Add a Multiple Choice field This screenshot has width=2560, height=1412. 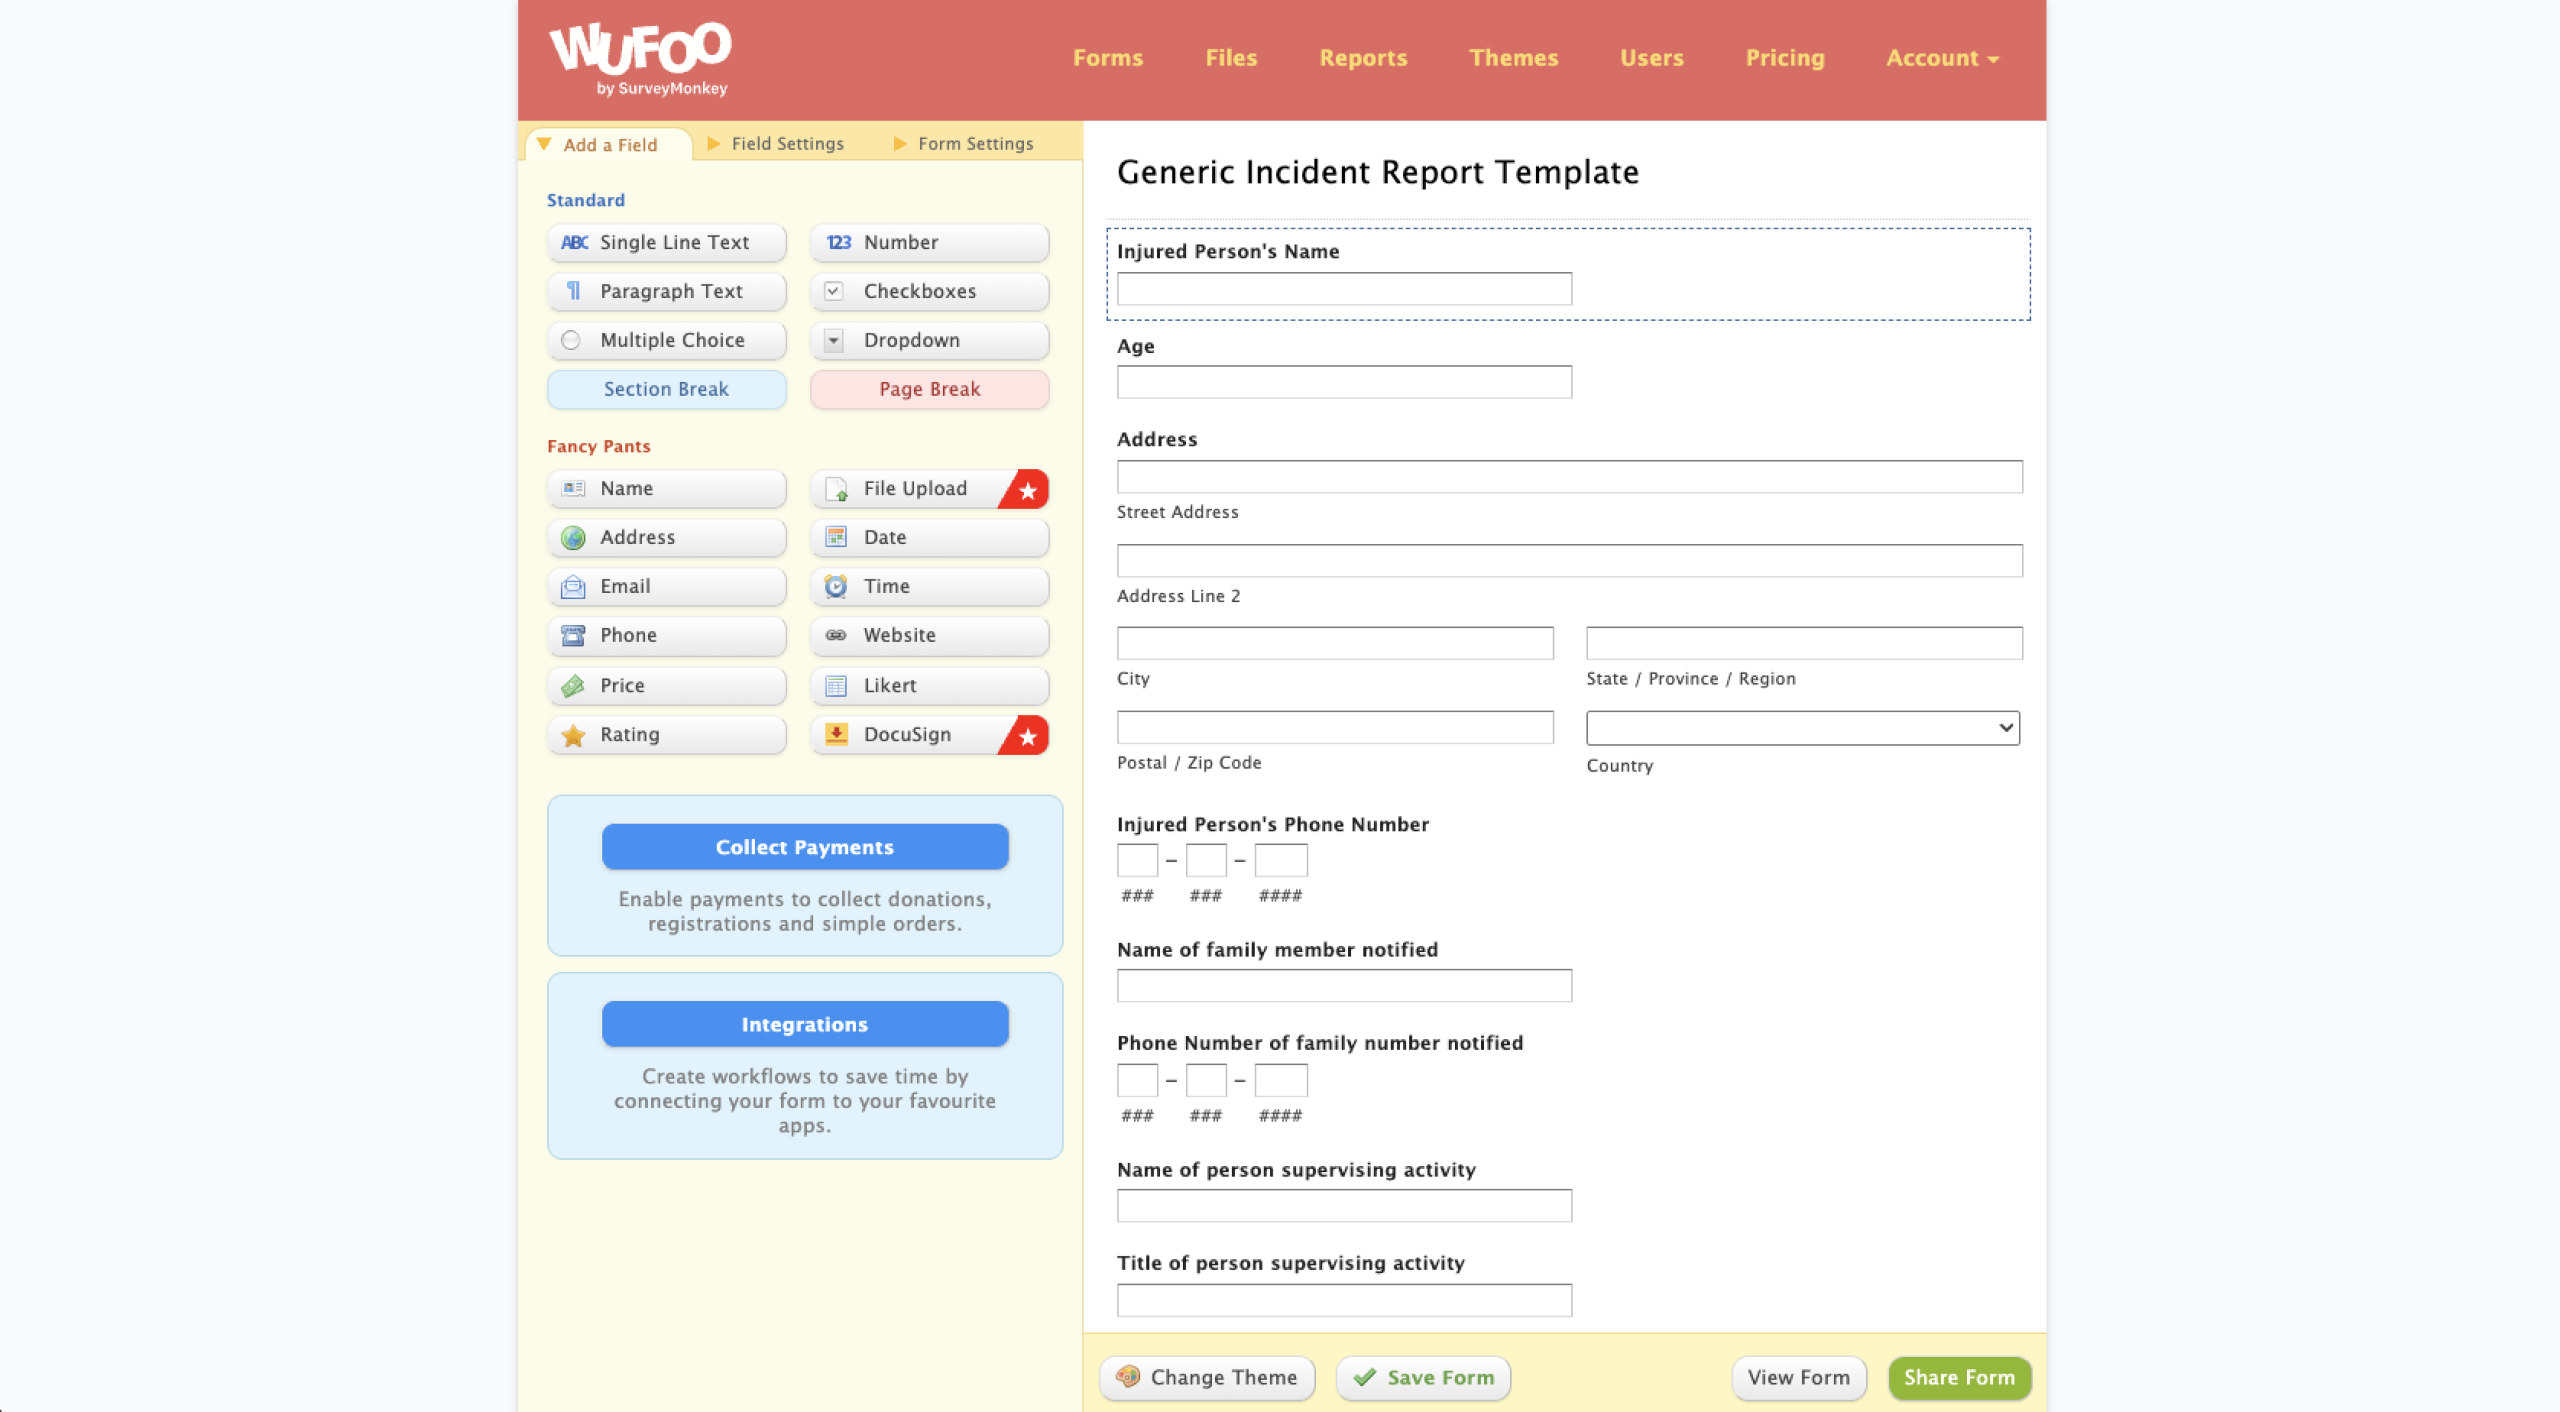[666, 340]
